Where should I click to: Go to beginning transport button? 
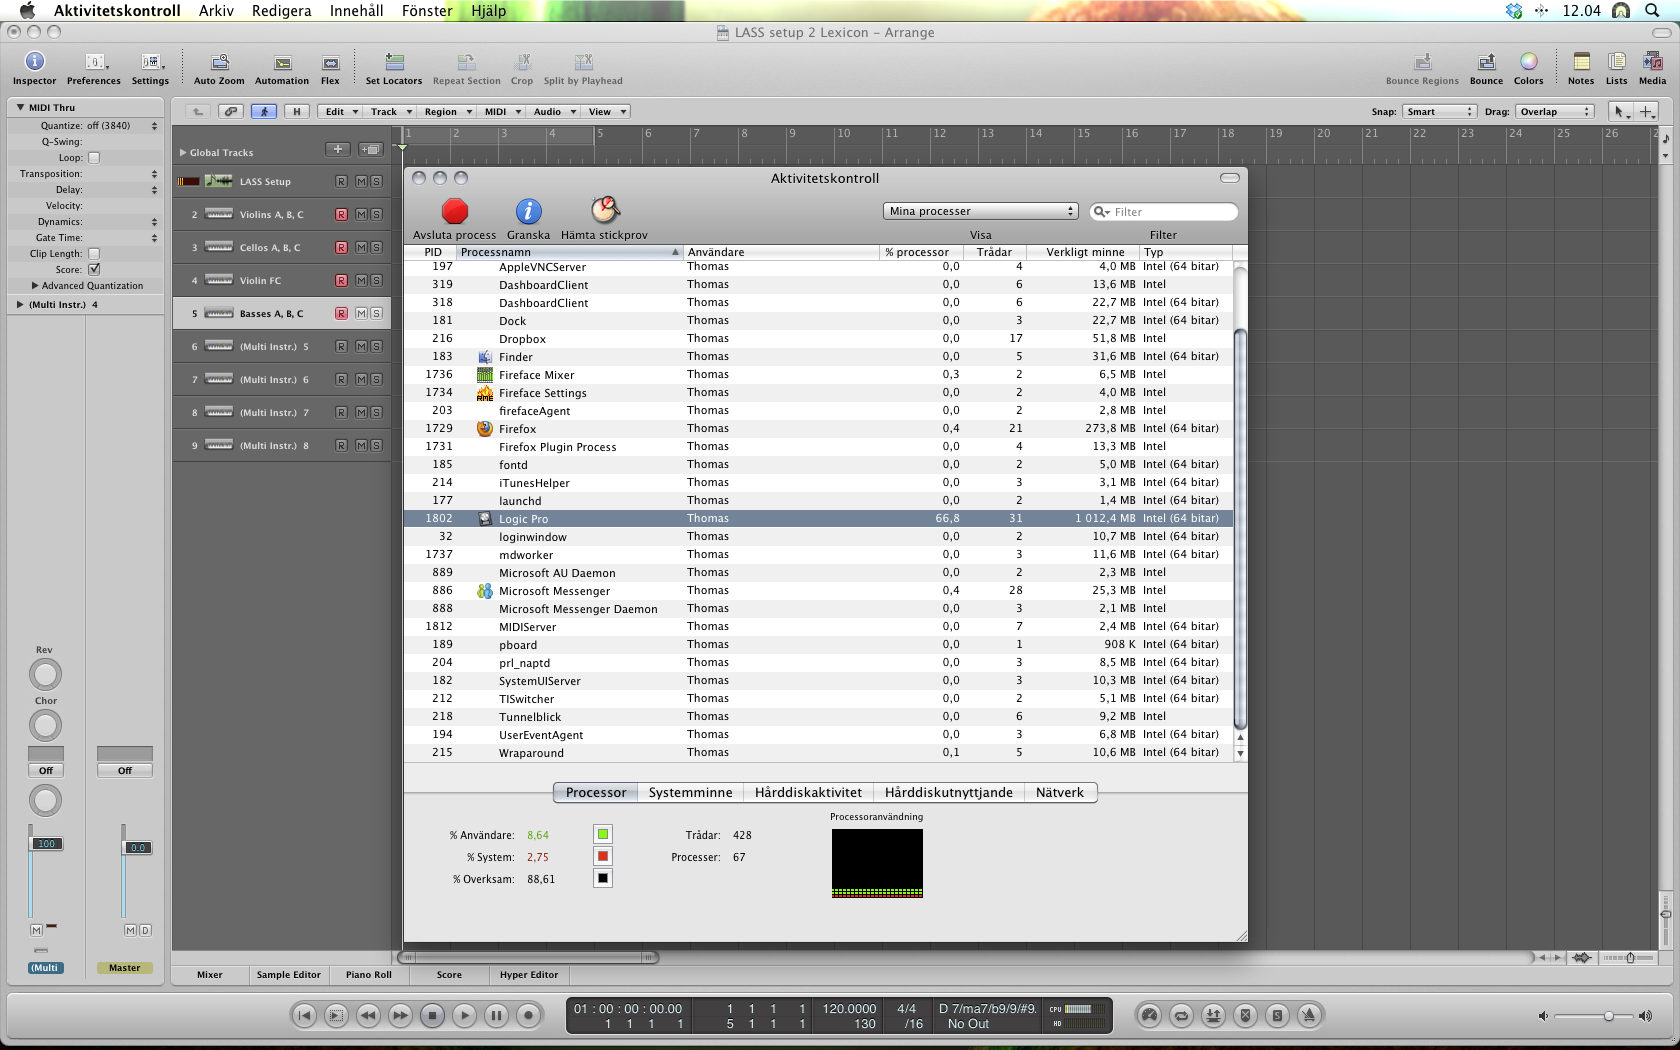304,1015
